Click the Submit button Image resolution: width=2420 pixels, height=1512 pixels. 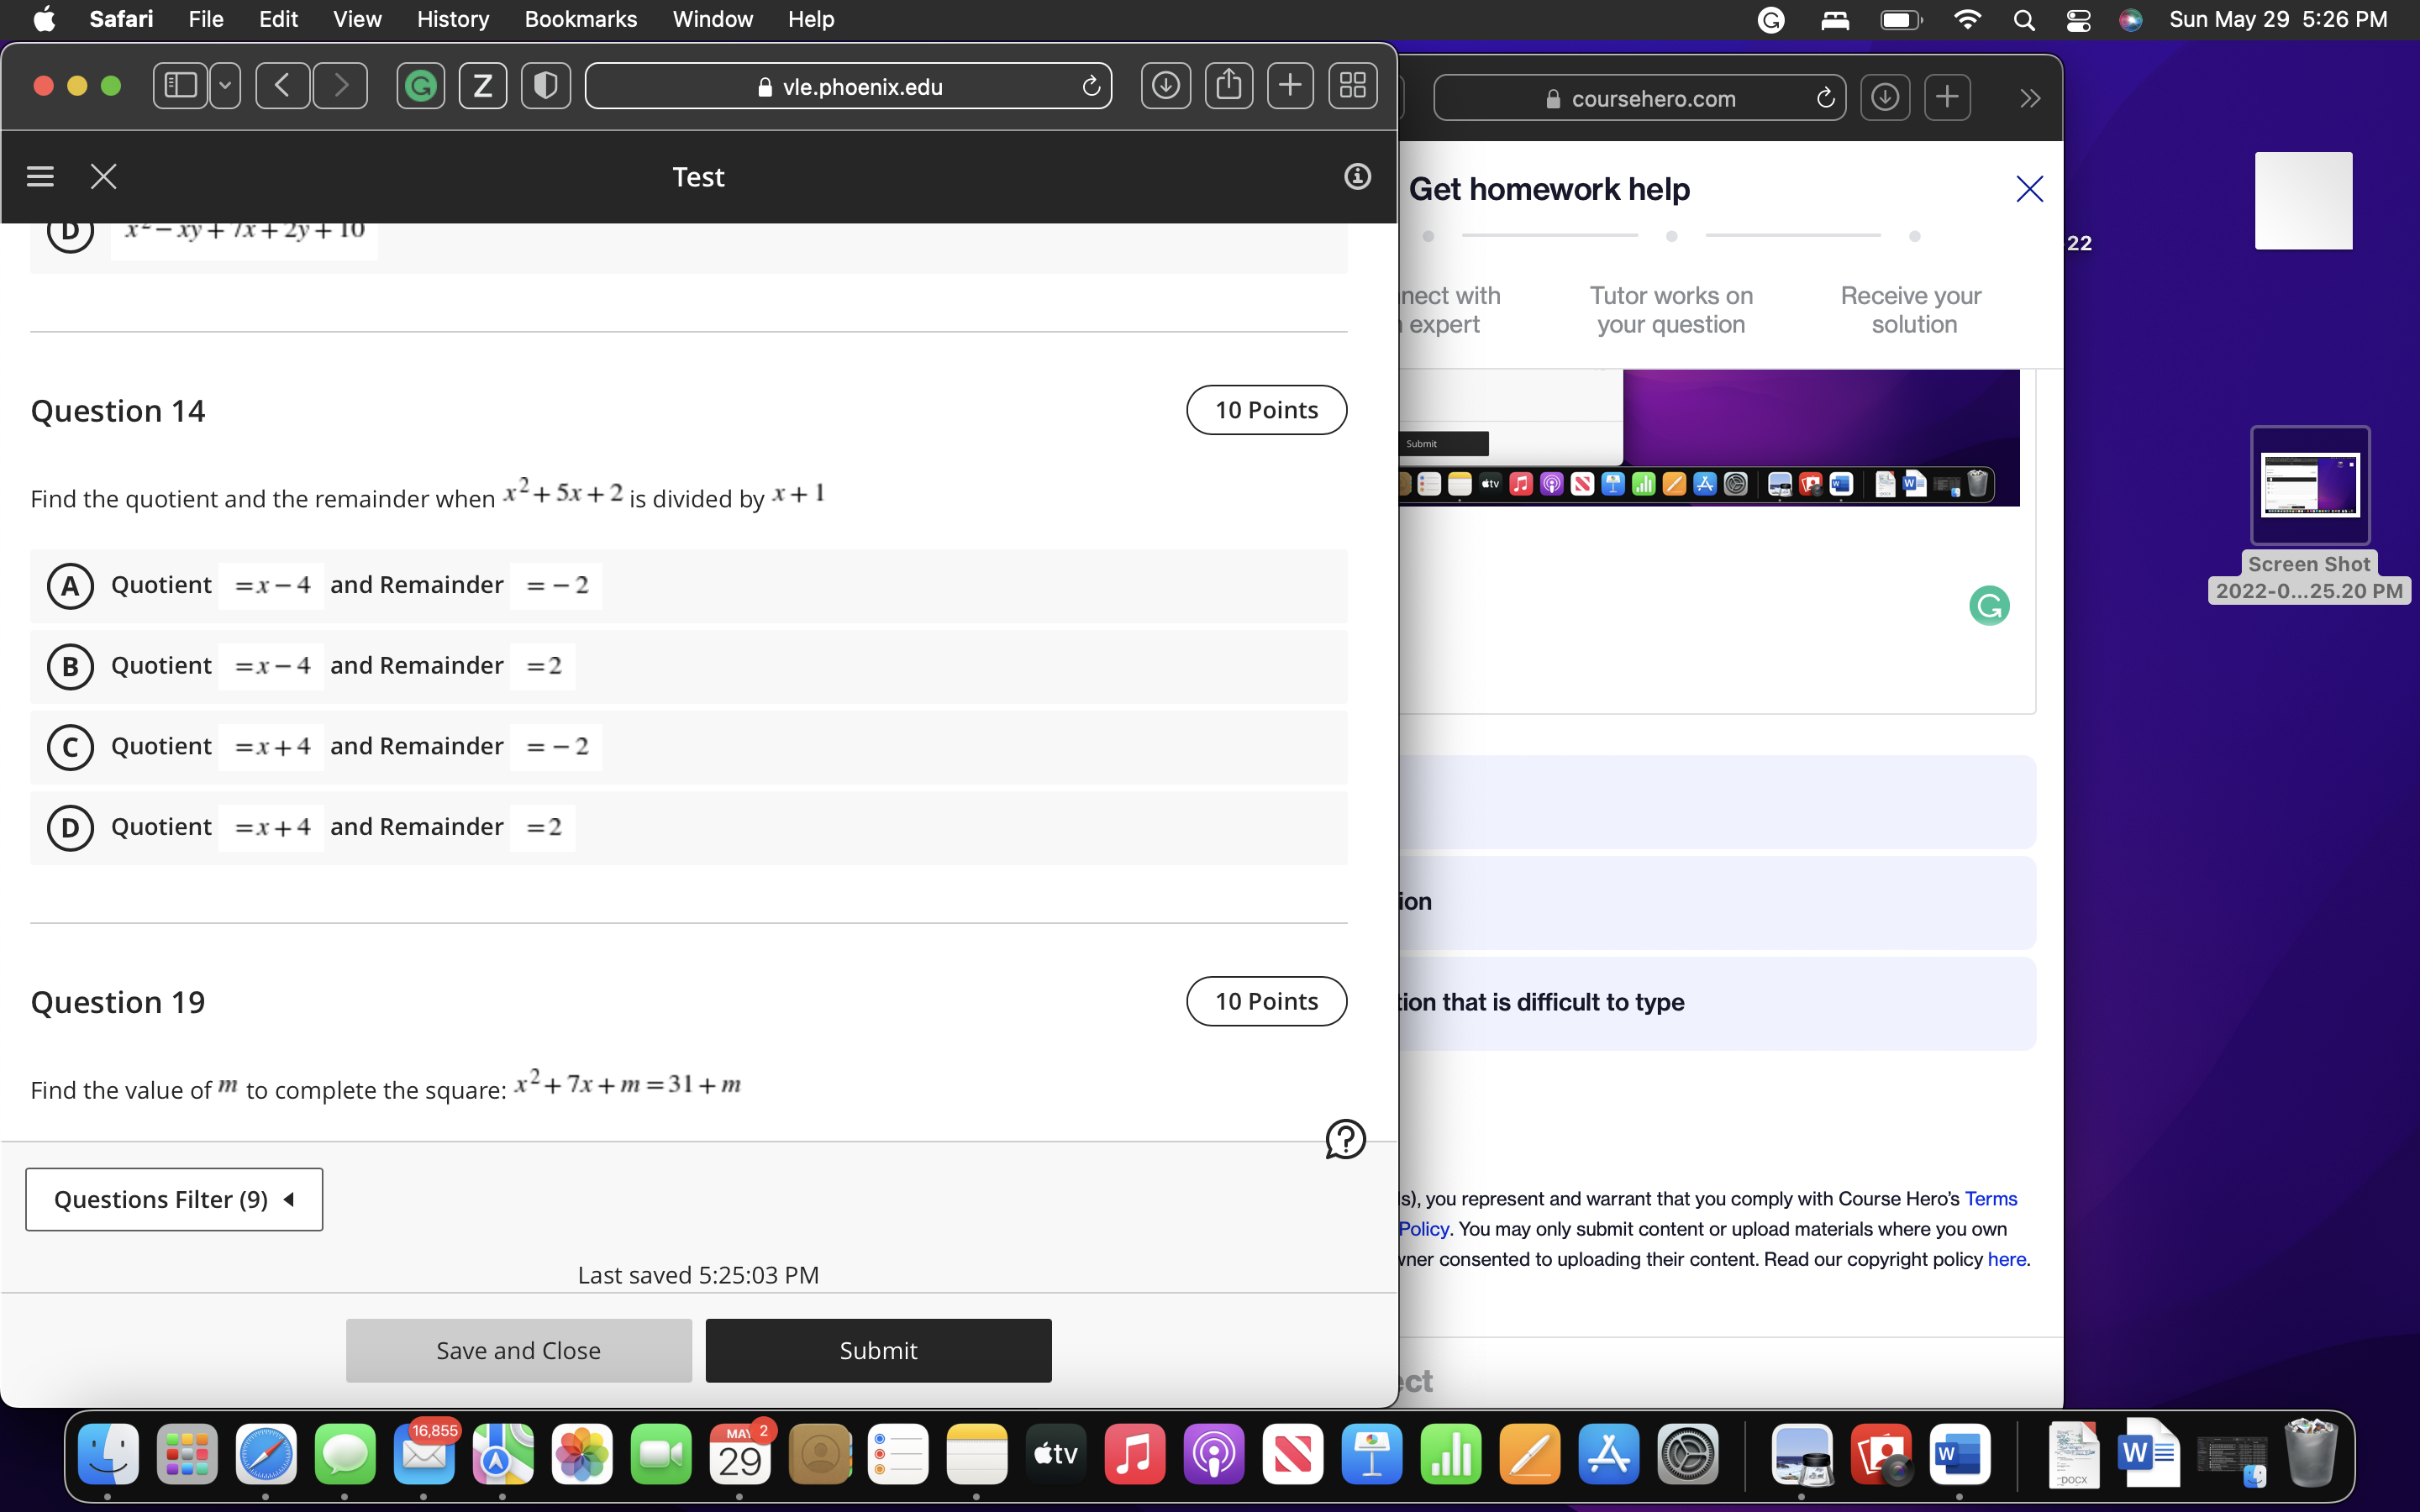point(878,1350)
